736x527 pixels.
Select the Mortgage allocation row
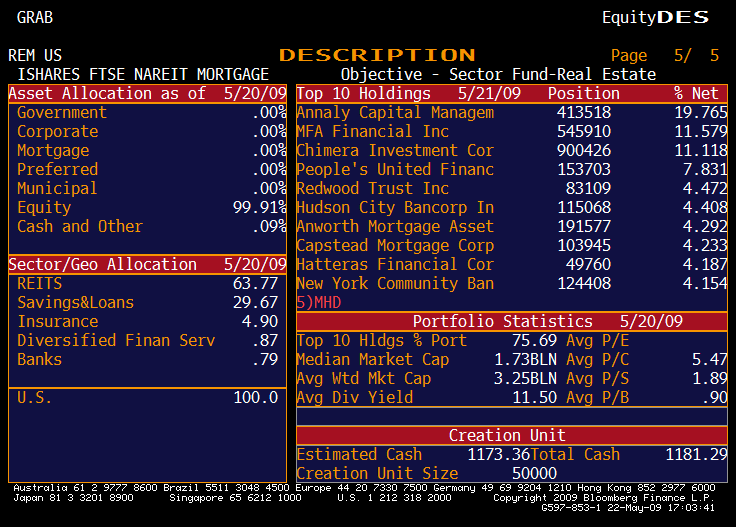click(x=147, y=151)
